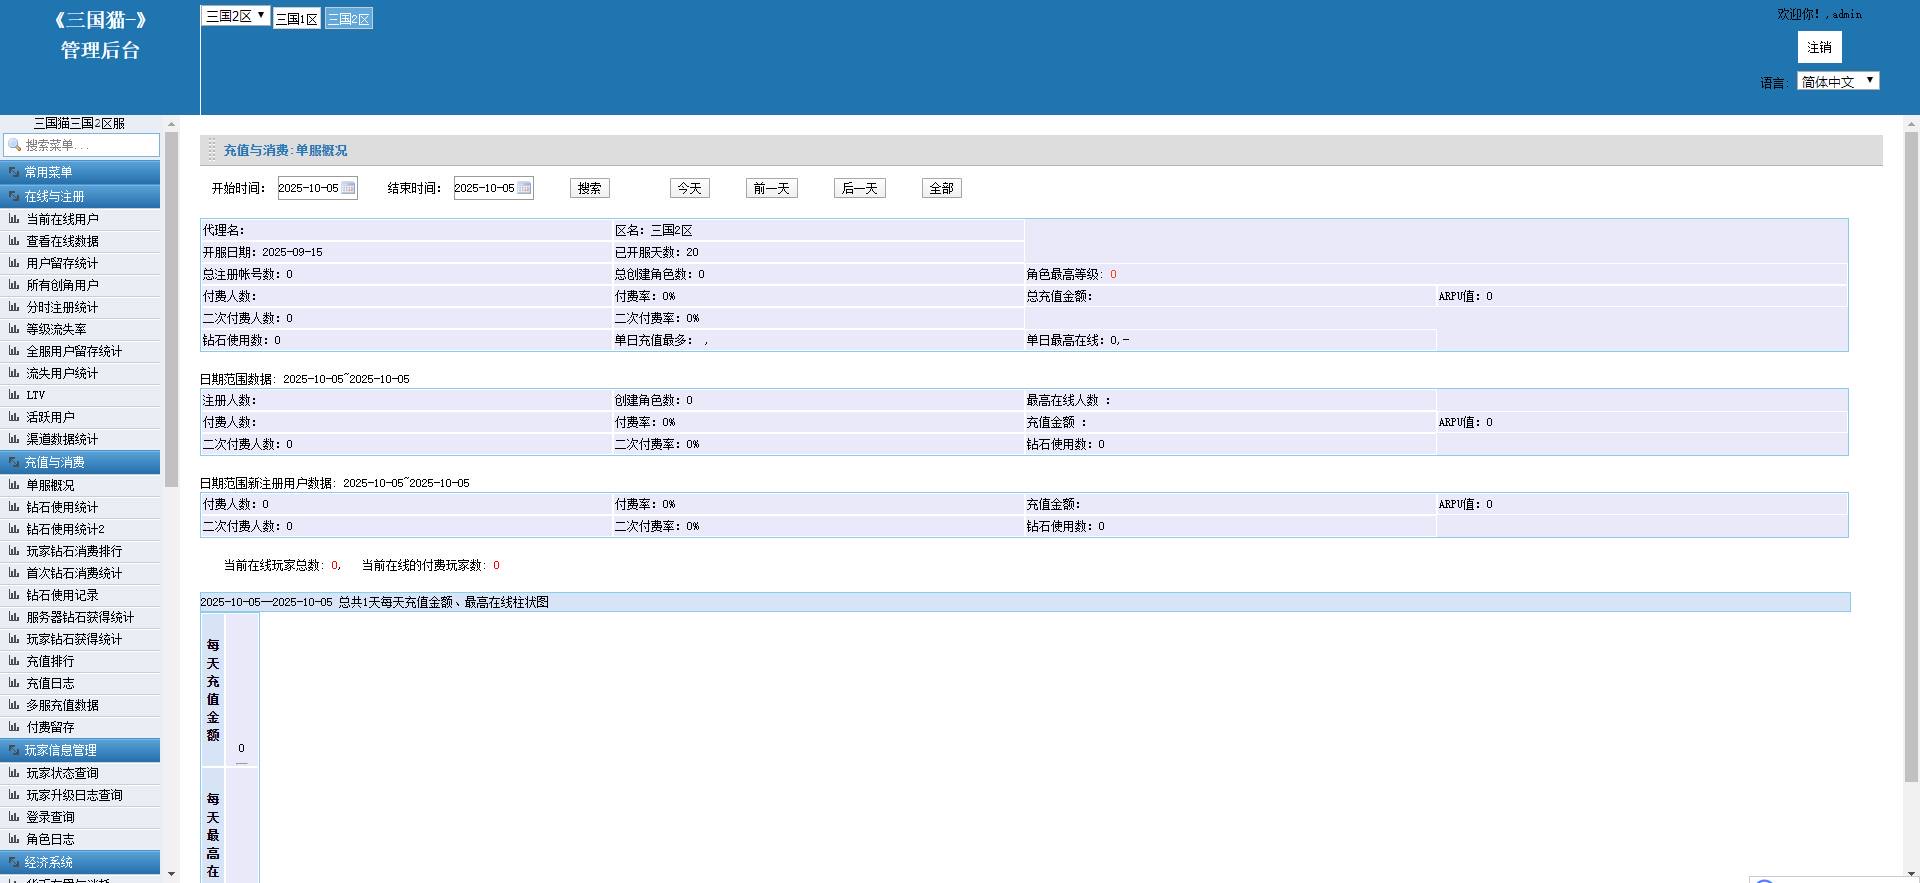Click the 搜索 button
Image resolution: width=1920 pixels, height=883 pixels.
coord(589,188)
